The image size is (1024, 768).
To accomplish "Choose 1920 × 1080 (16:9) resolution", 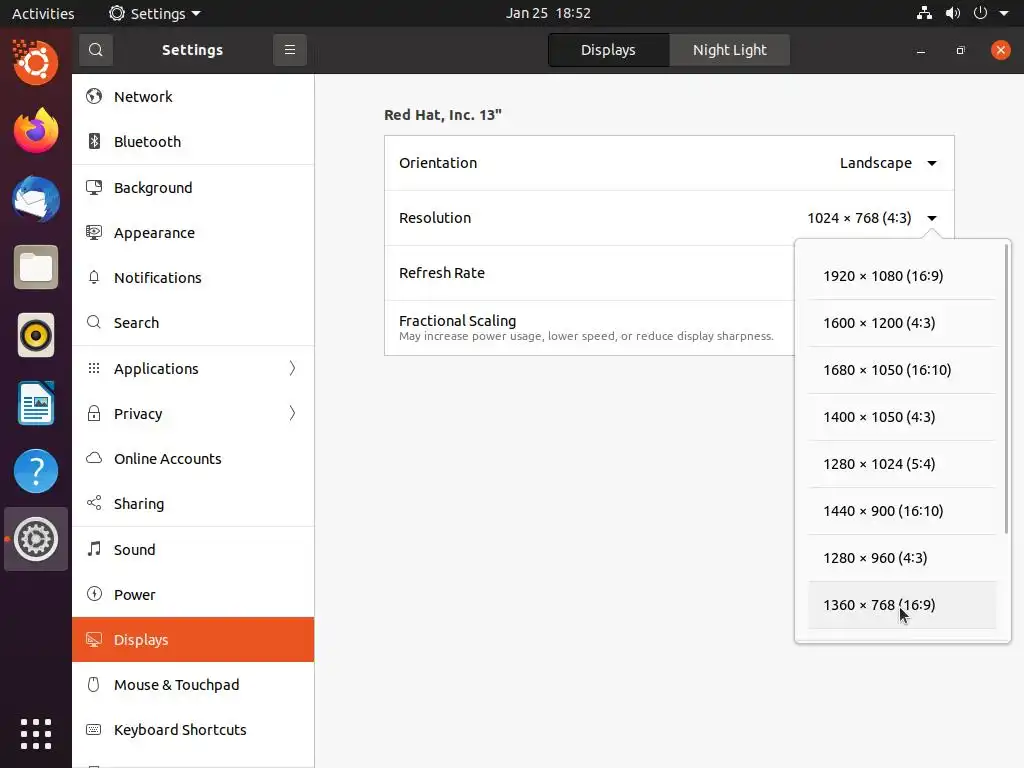I will coord(883,276).
